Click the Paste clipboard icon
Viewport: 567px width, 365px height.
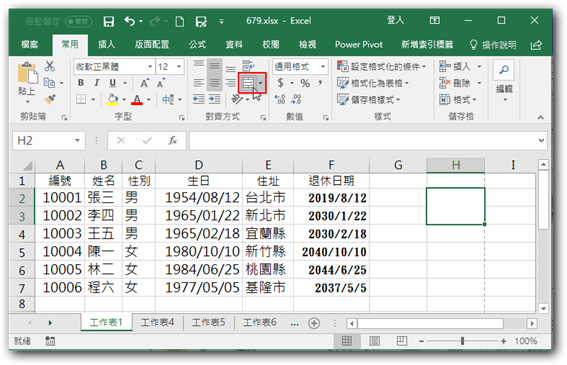27,72
